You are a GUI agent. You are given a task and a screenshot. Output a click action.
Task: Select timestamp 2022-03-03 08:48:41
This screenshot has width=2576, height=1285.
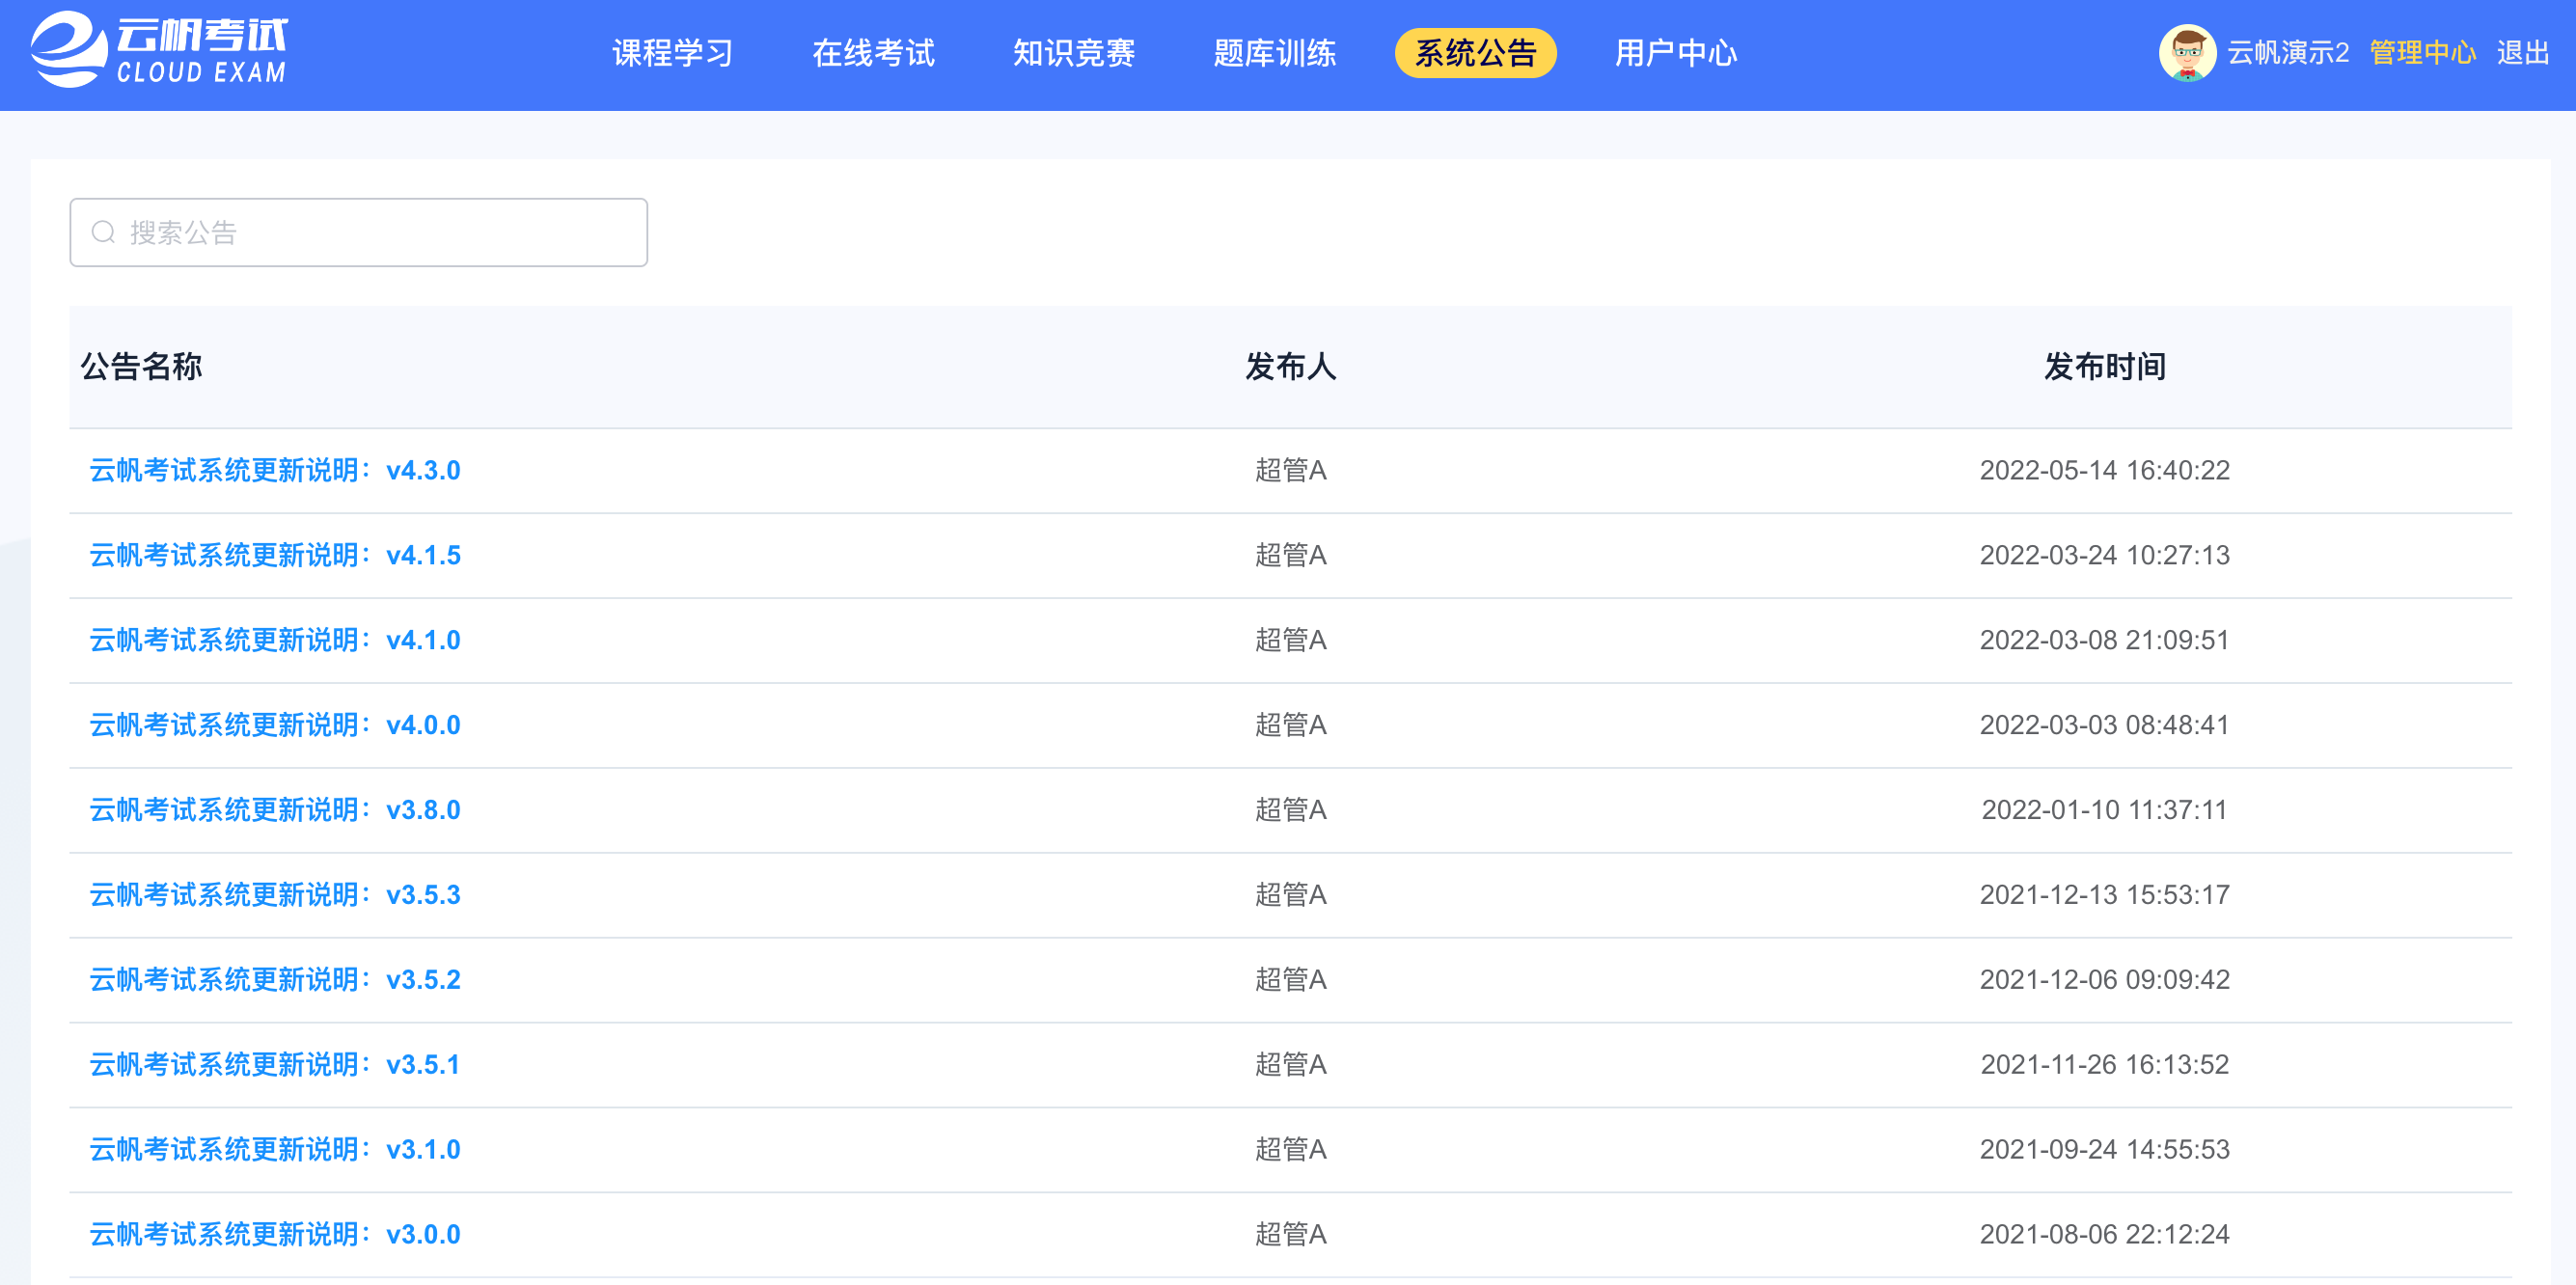point(2105,726)
